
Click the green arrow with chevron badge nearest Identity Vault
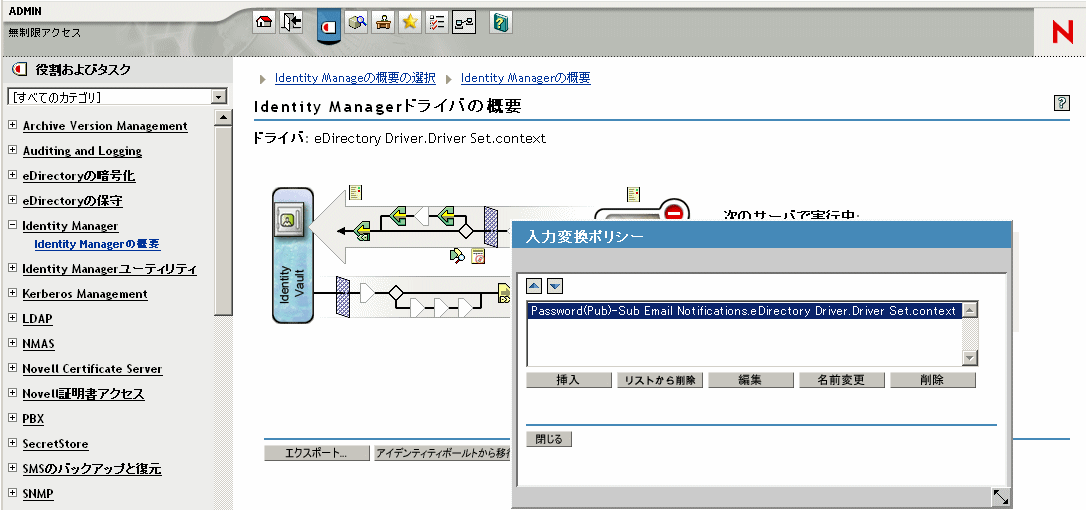[x=362, y=229]
